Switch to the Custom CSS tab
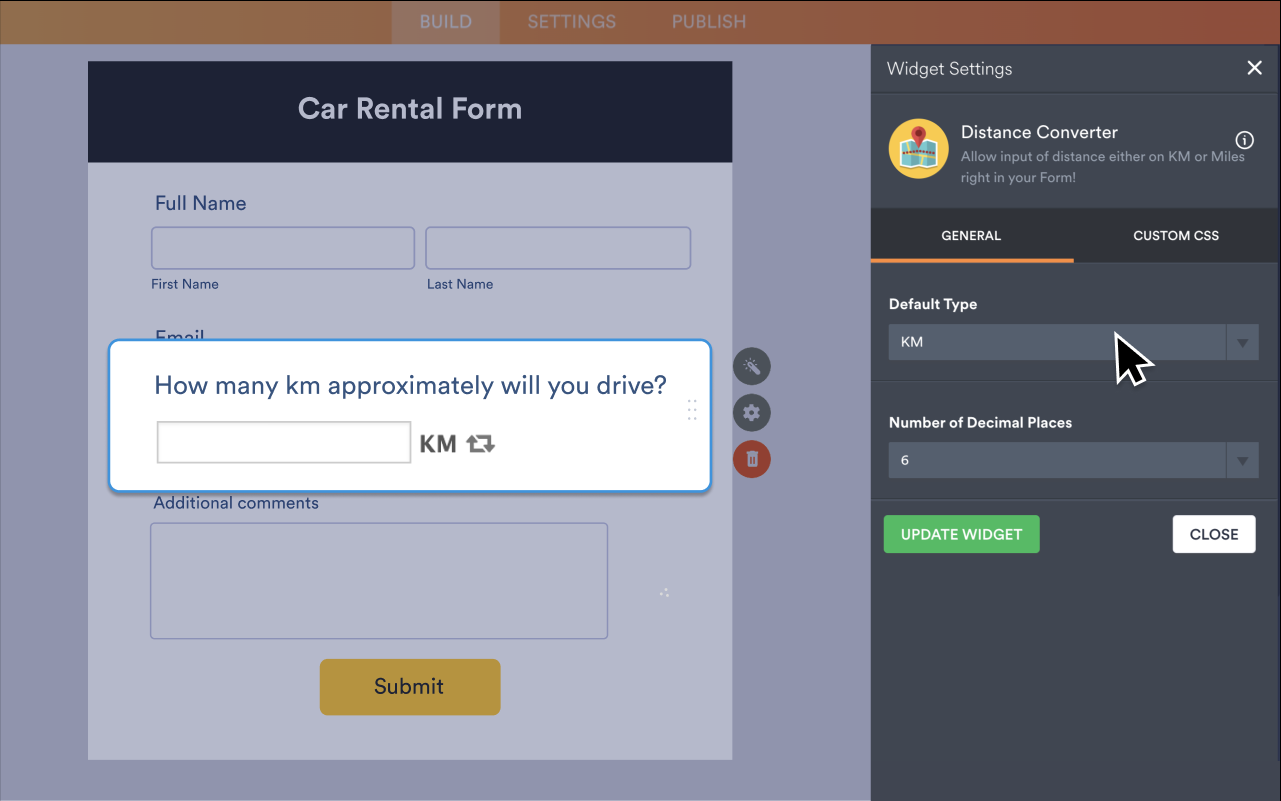Screen dimensions: 1281x801 1175,236
